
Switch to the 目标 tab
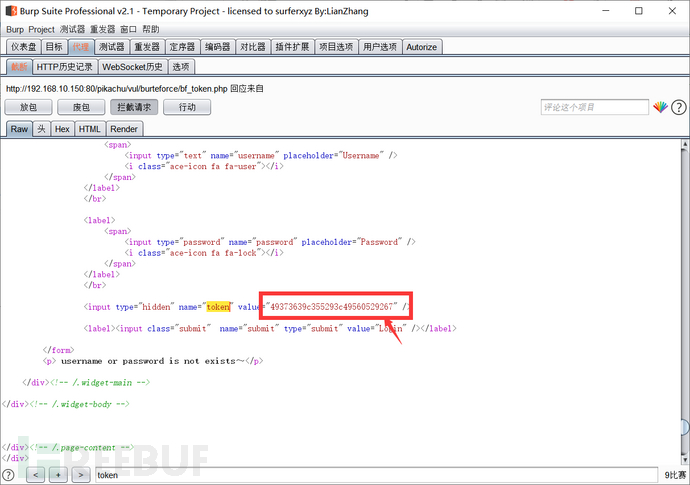[55, 47]
